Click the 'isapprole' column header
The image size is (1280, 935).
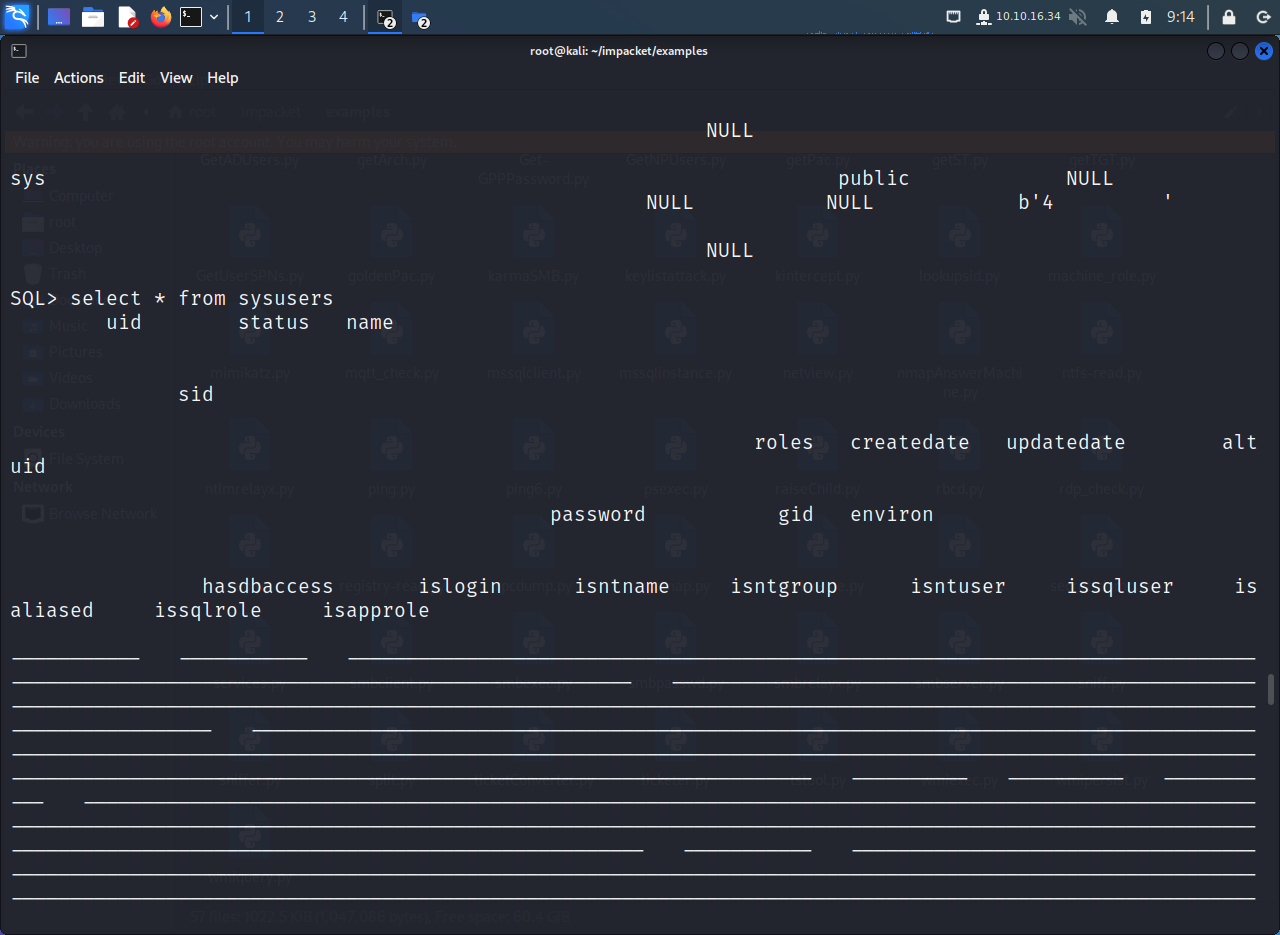[x=376, y=610]
